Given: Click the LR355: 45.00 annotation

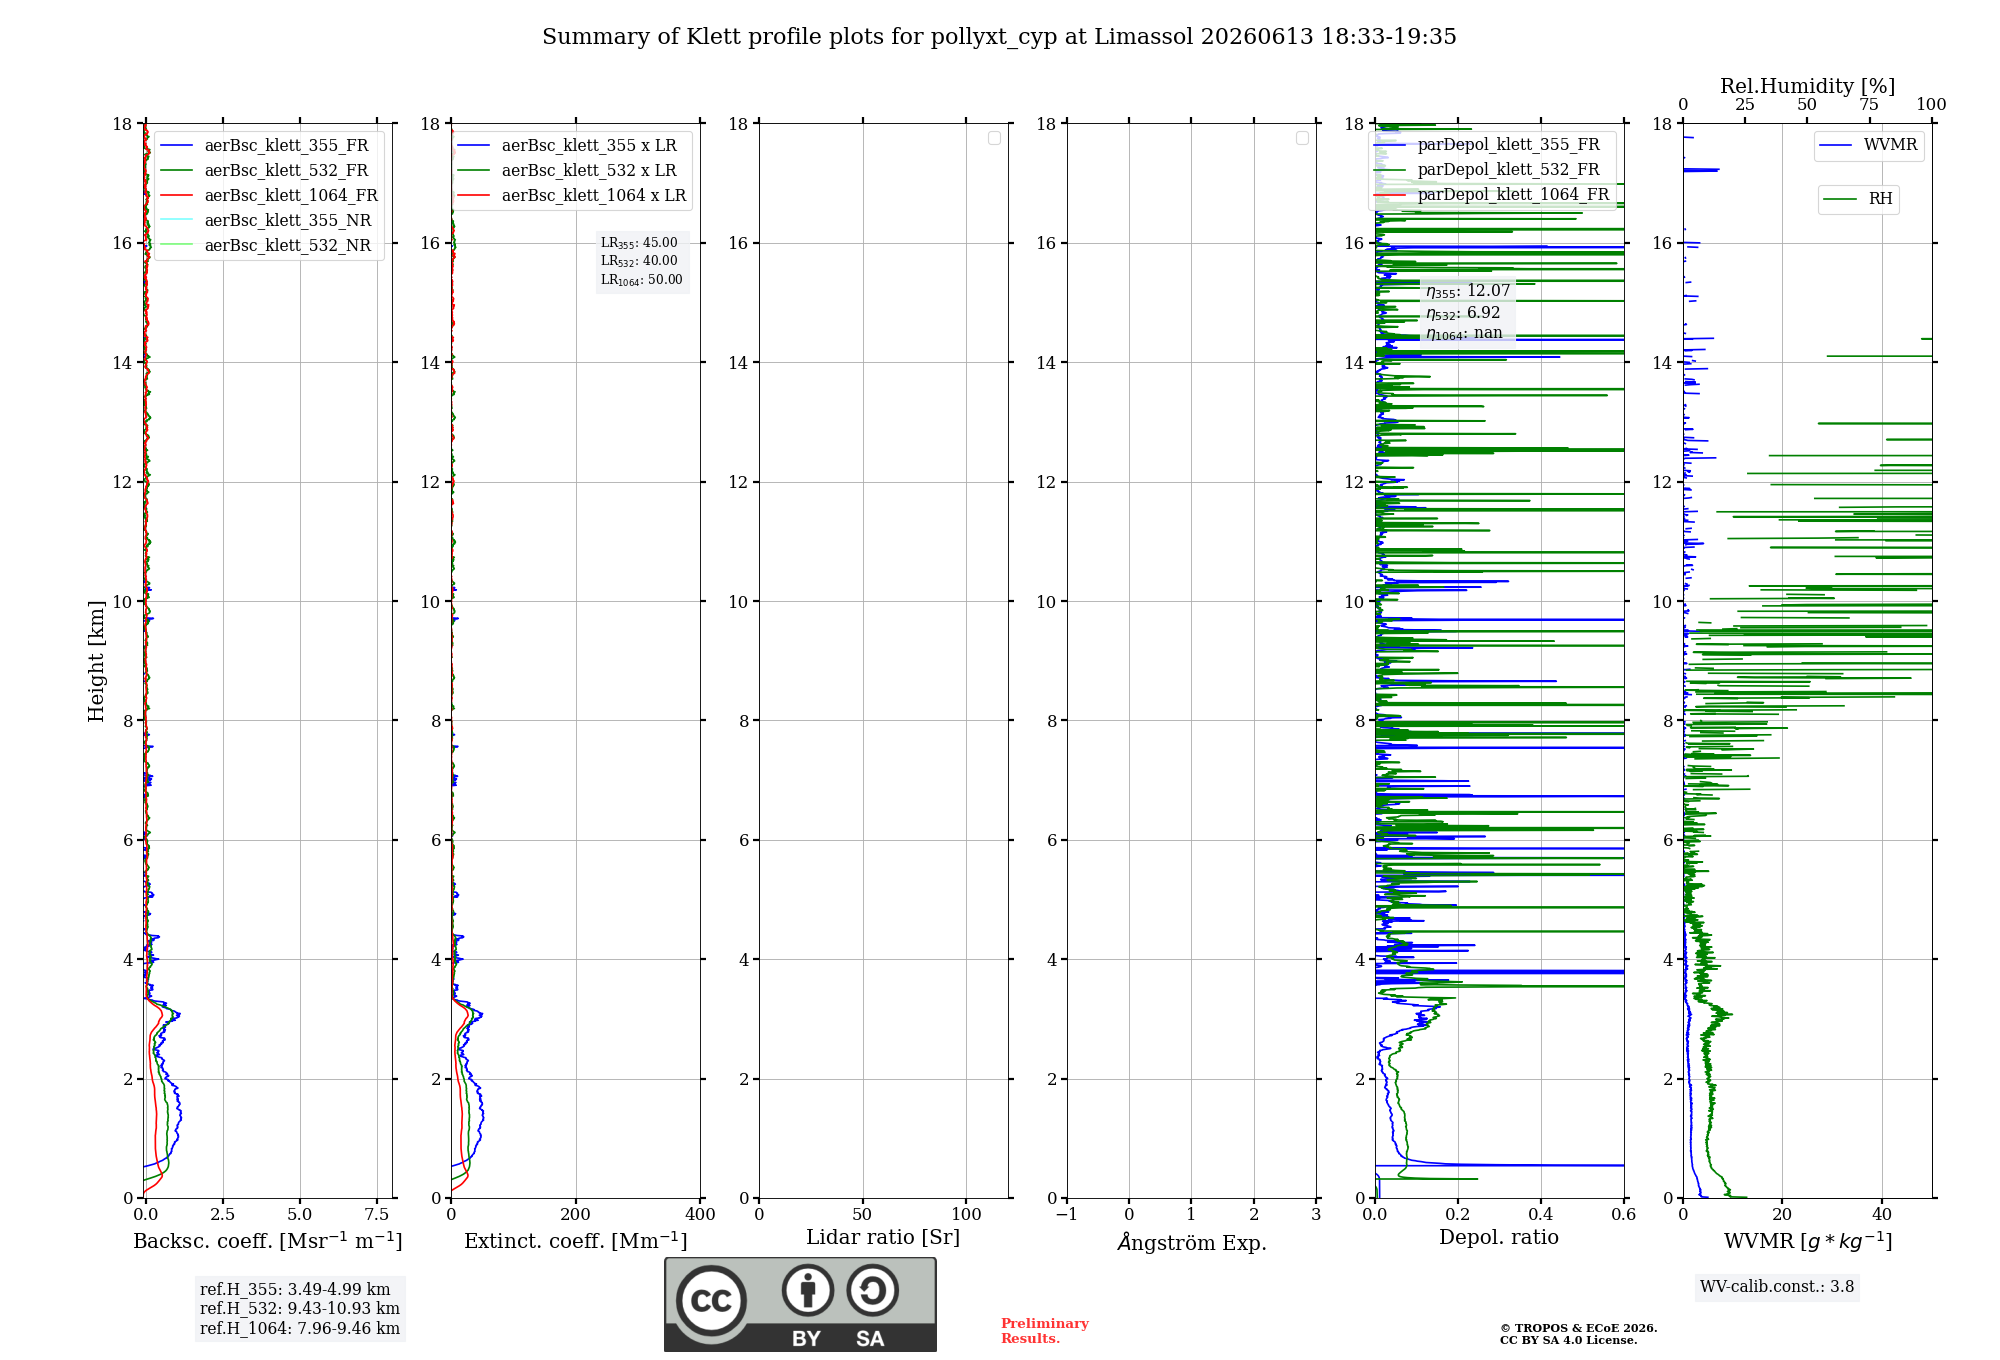Looking at the screenshot, I should tap(639, 243).
